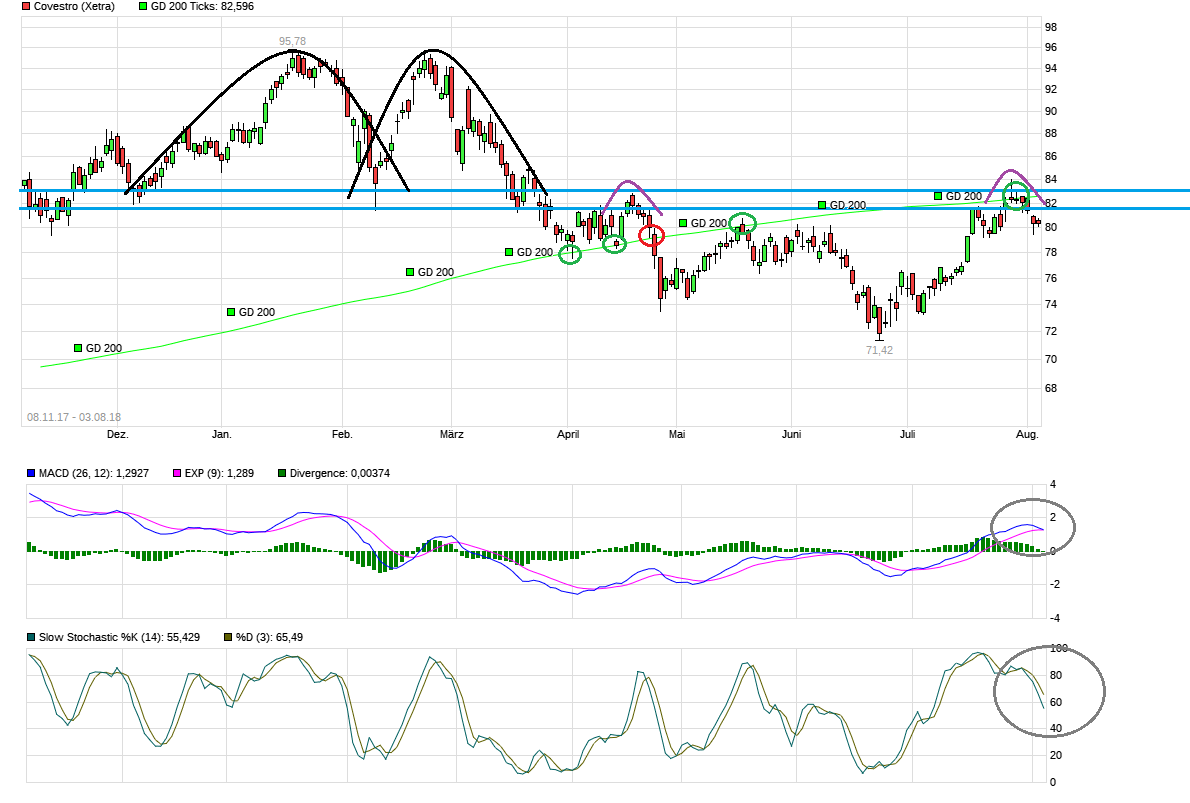Click the red Covestro (Xetra) legend square
Screen dimensions: 1190x803
27,7
